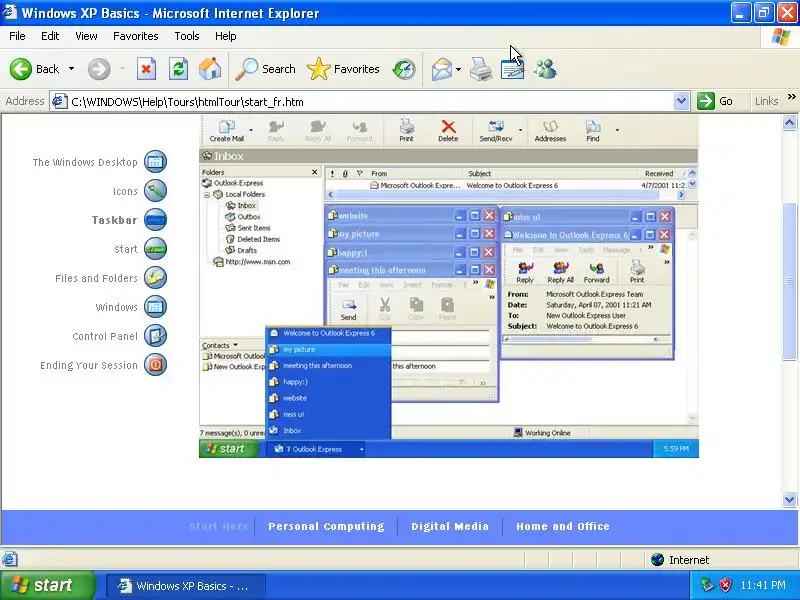Open the Back button history dropdown arrow
Viewport: 800px width, 600px height.
click(71, 69)
